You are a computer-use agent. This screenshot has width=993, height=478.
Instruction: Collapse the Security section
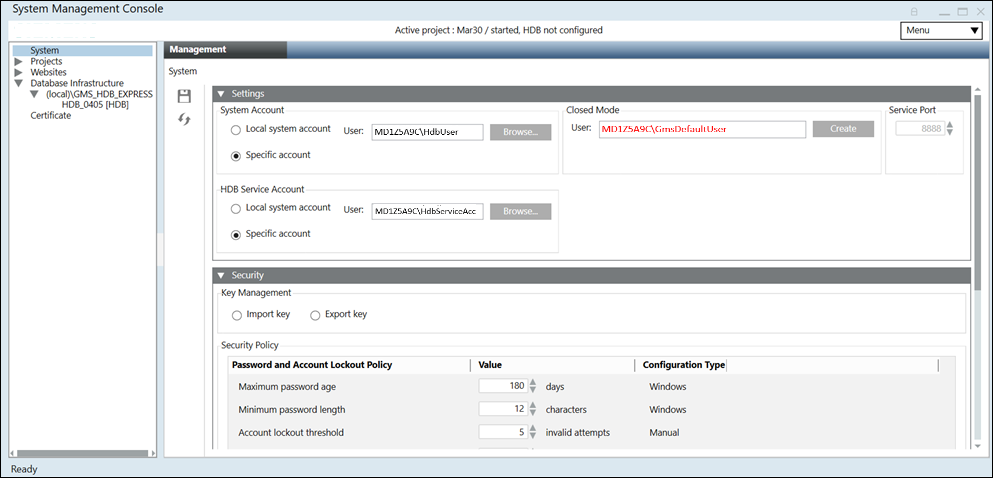(x=221, y=275)
